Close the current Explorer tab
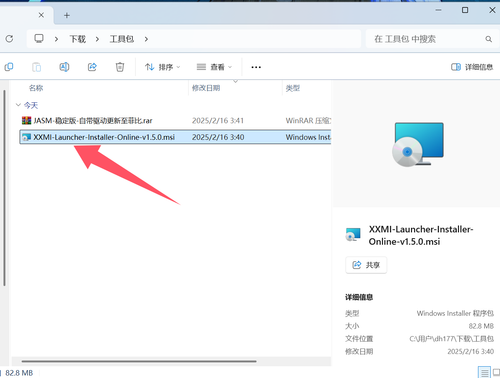The height and width of the screenshot is (378, 500). point(41,15)
